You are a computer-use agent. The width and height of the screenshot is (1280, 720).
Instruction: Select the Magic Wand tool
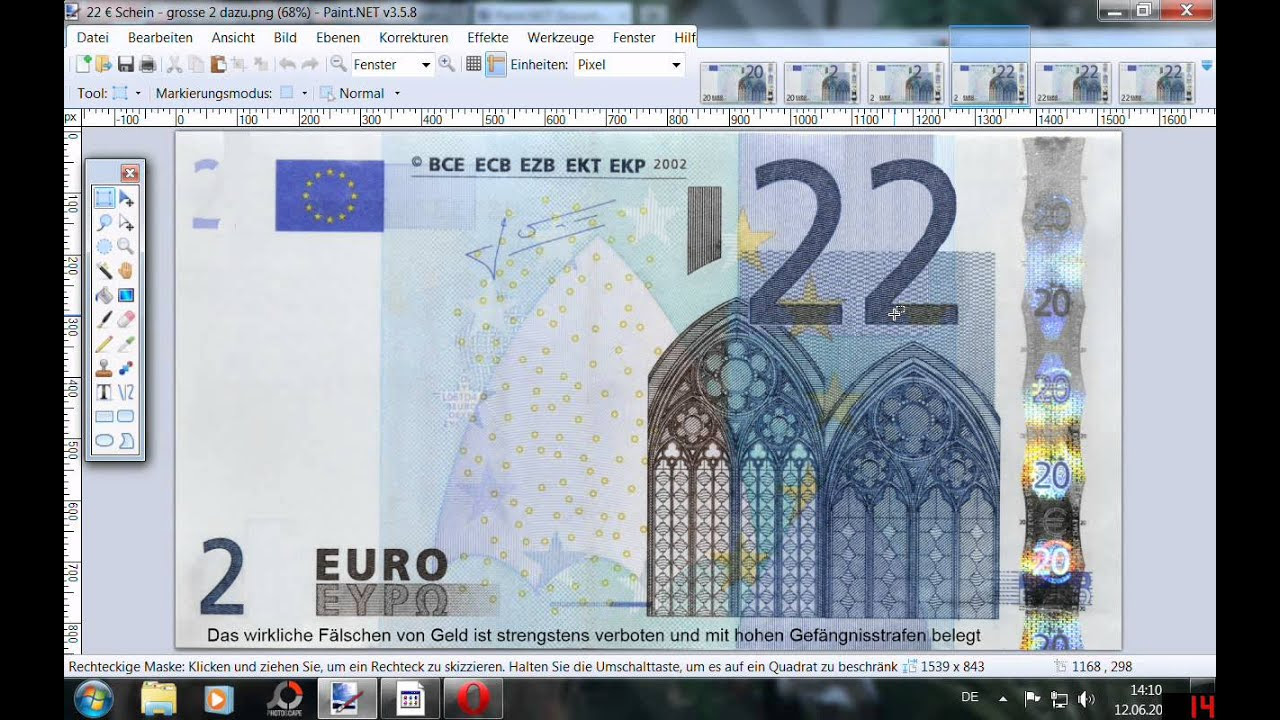pos(104,270)
